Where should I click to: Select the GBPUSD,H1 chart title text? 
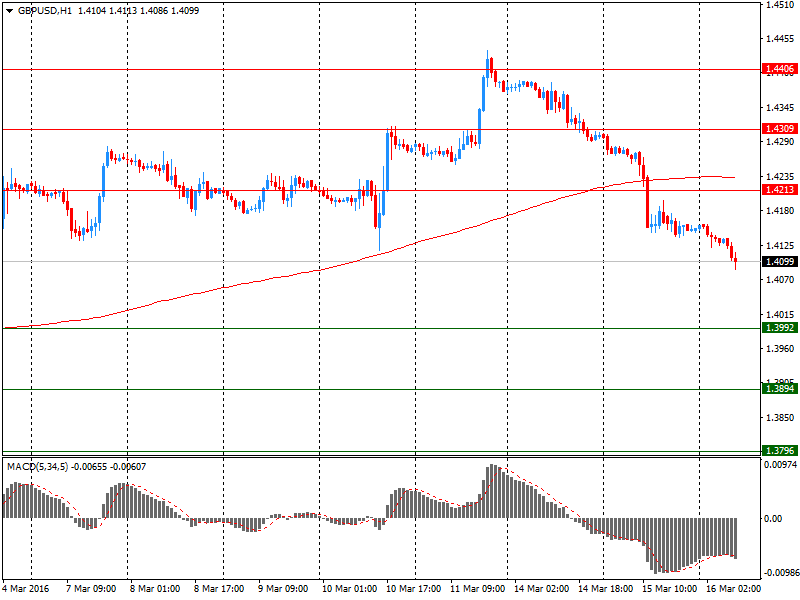point(45,11)
